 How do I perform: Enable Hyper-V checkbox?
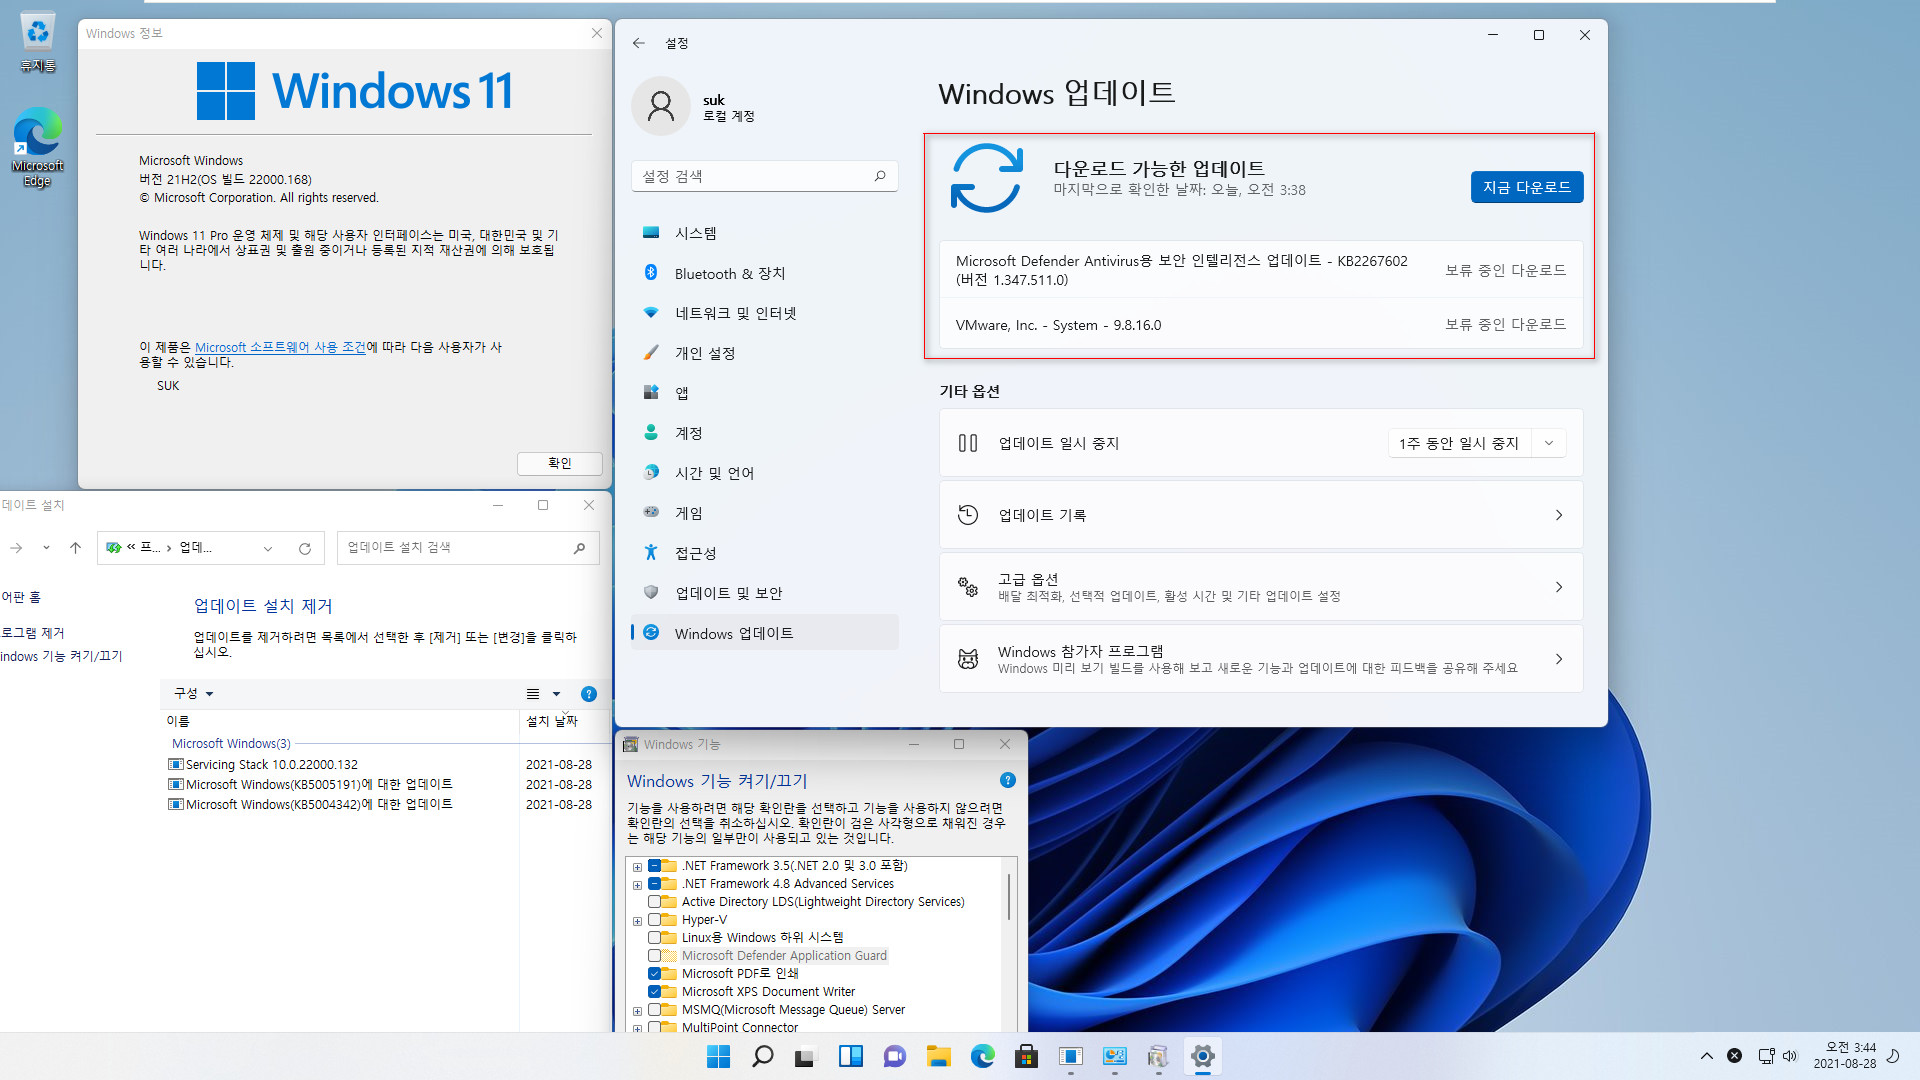pos(654,920)
